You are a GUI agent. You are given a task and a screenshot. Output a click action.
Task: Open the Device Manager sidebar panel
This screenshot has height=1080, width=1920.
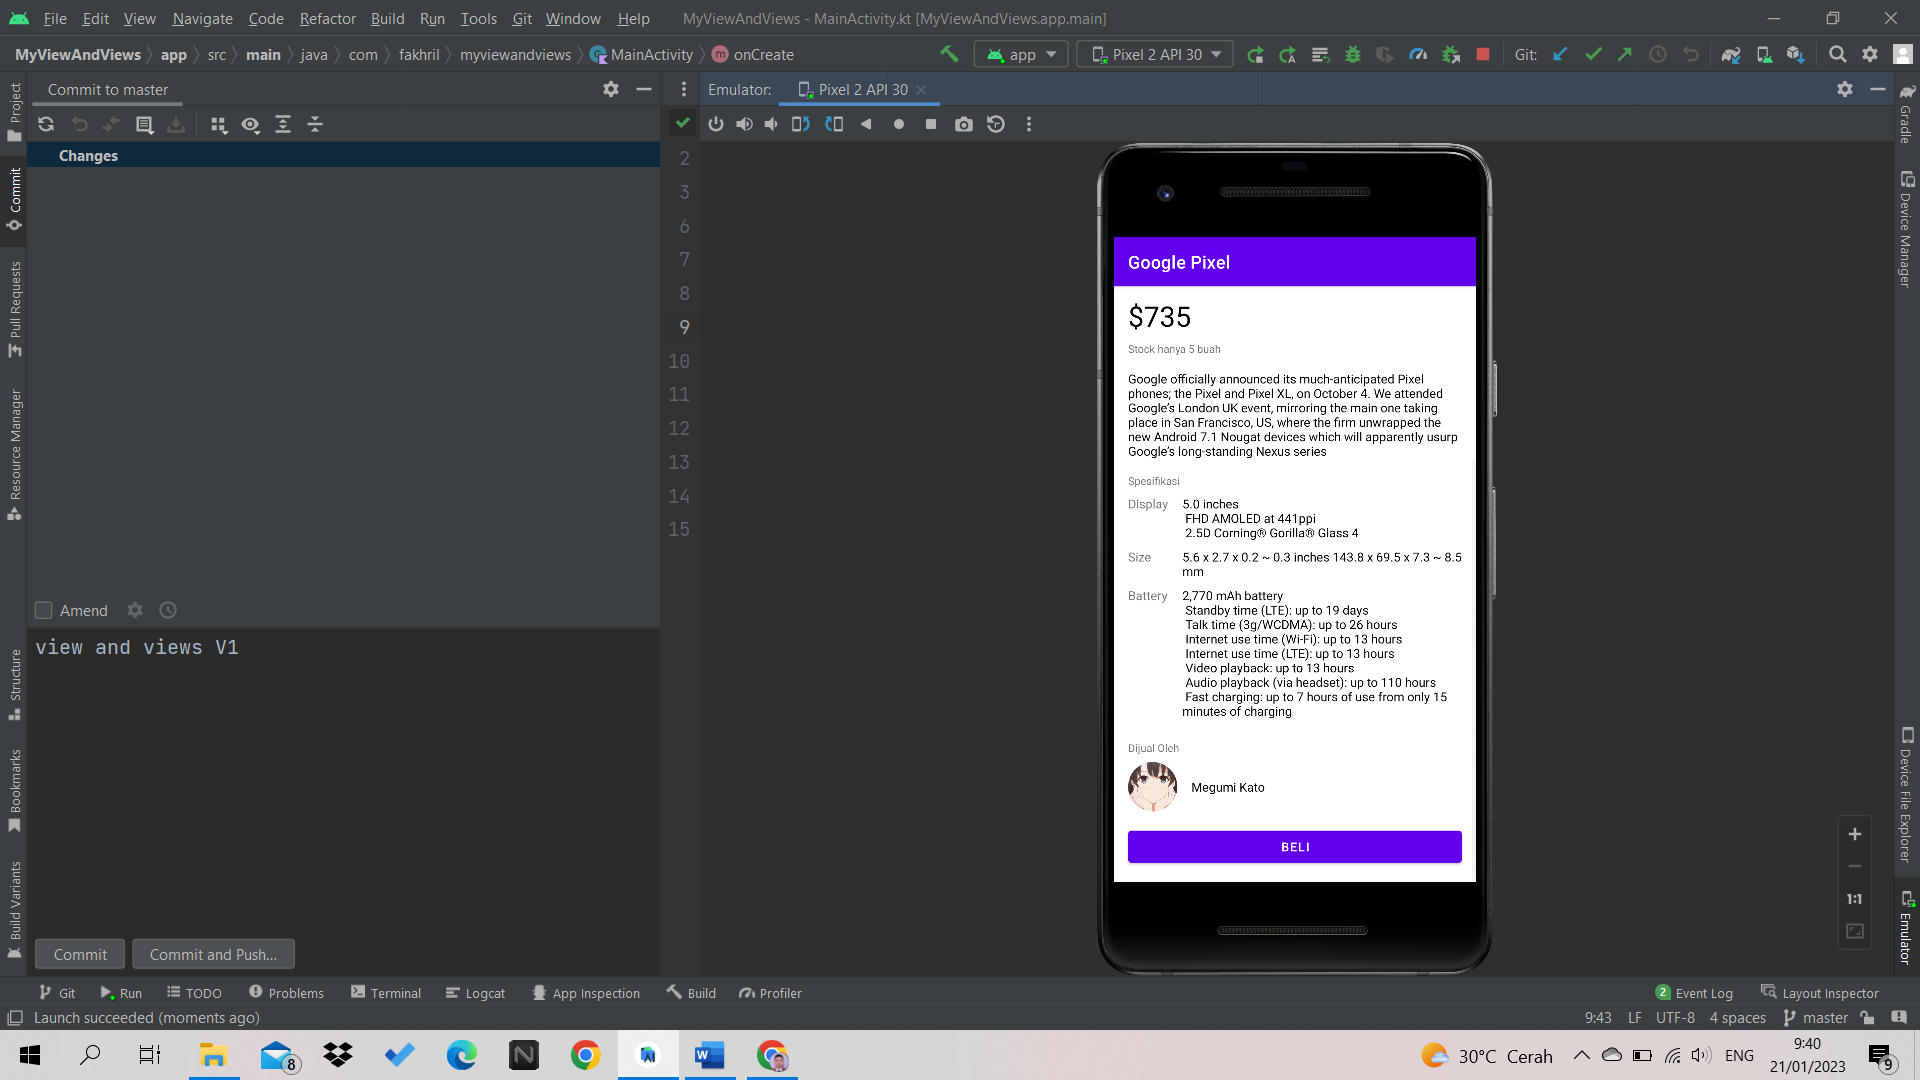click(1908, 230)
